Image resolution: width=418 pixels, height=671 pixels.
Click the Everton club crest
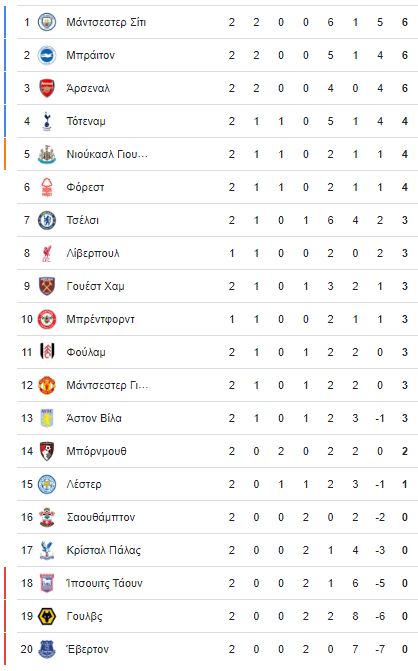(47, 649)
